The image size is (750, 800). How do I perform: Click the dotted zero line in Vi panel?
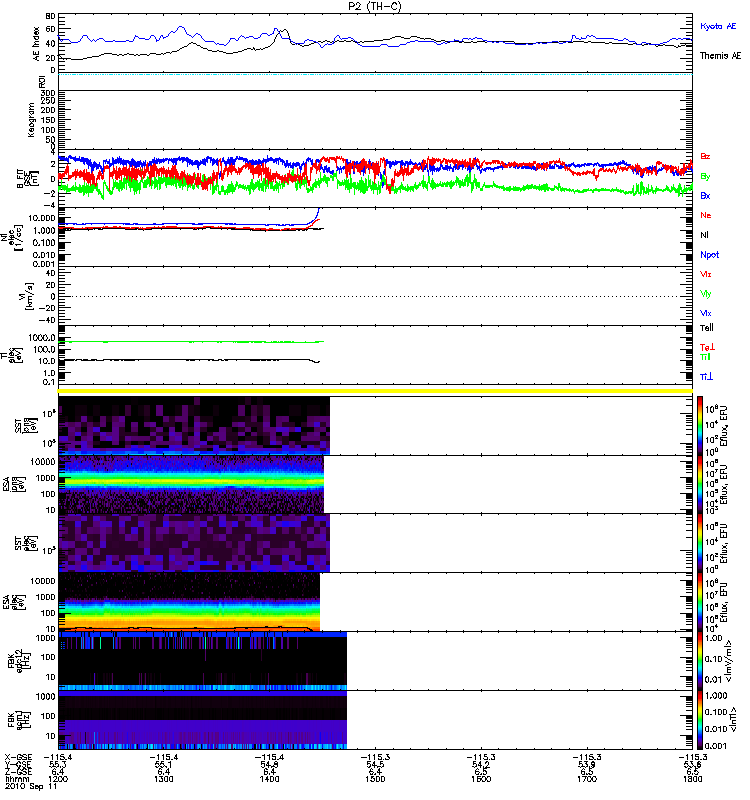coord(375,296)
